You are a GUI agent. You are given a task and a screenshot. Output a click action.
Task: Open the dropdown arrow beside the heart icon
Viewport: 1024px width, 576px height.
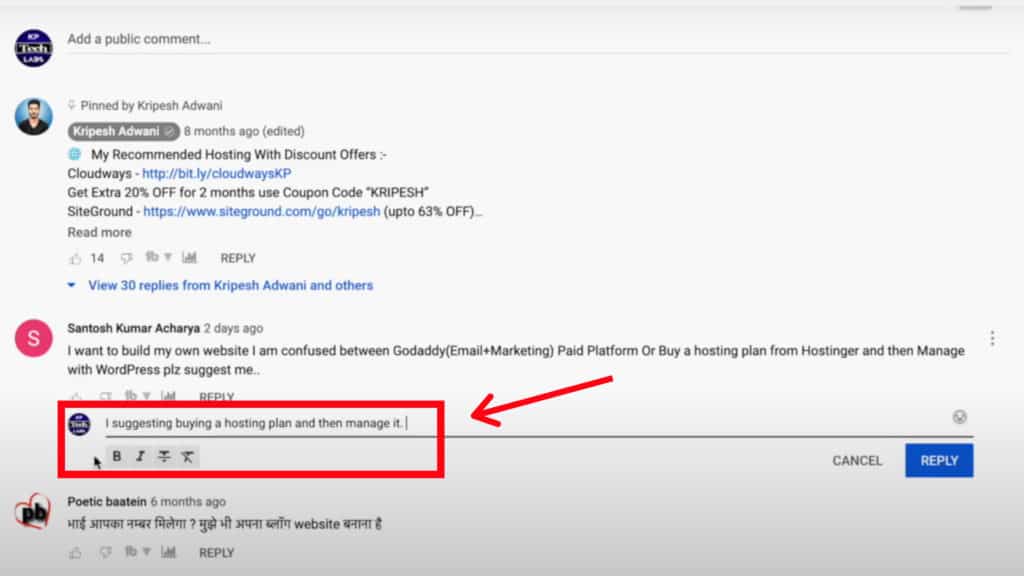pos(168,257)
